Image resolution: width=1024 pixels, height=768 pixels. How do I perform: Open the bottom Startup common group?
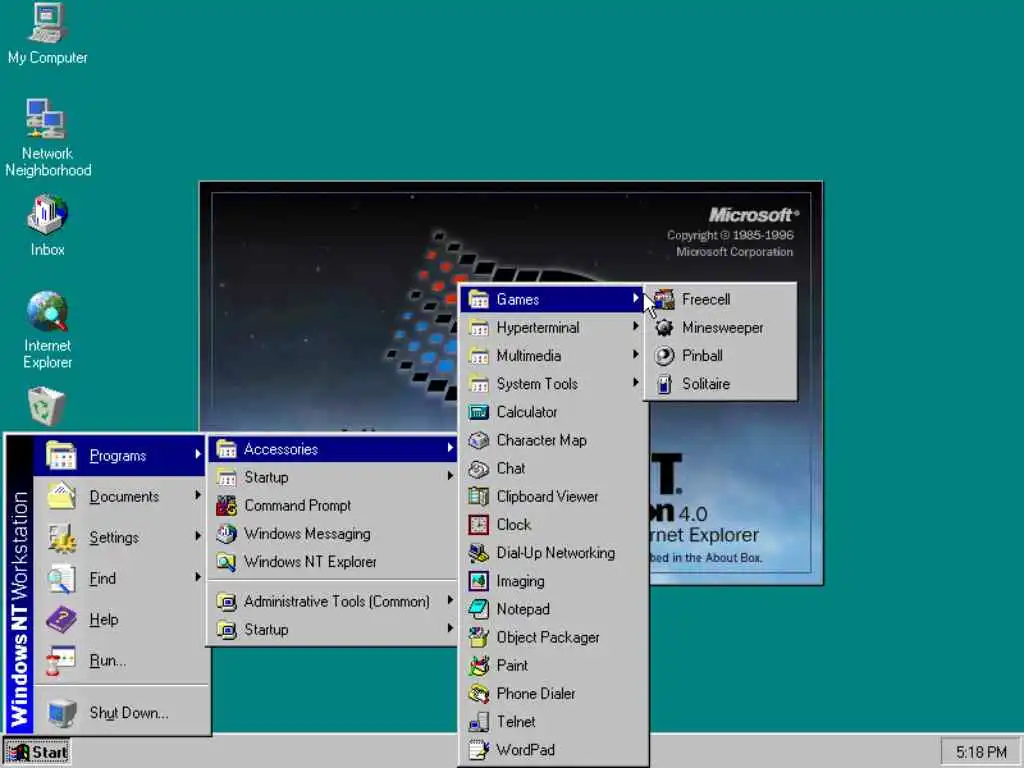(x=334, y=630)
